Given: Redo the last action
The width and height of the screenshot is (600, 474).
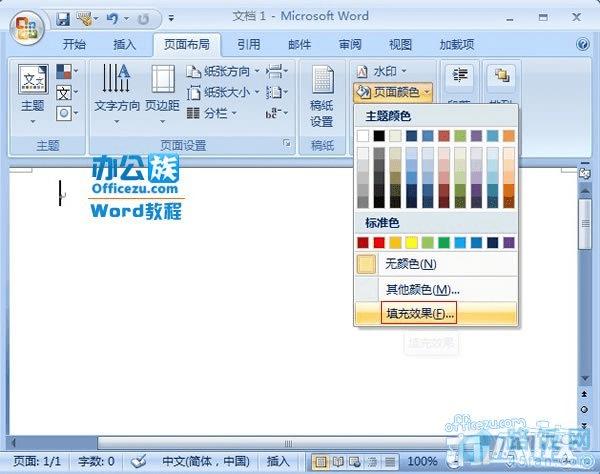Looking at the screenshot, I should [x=143, y=19].
